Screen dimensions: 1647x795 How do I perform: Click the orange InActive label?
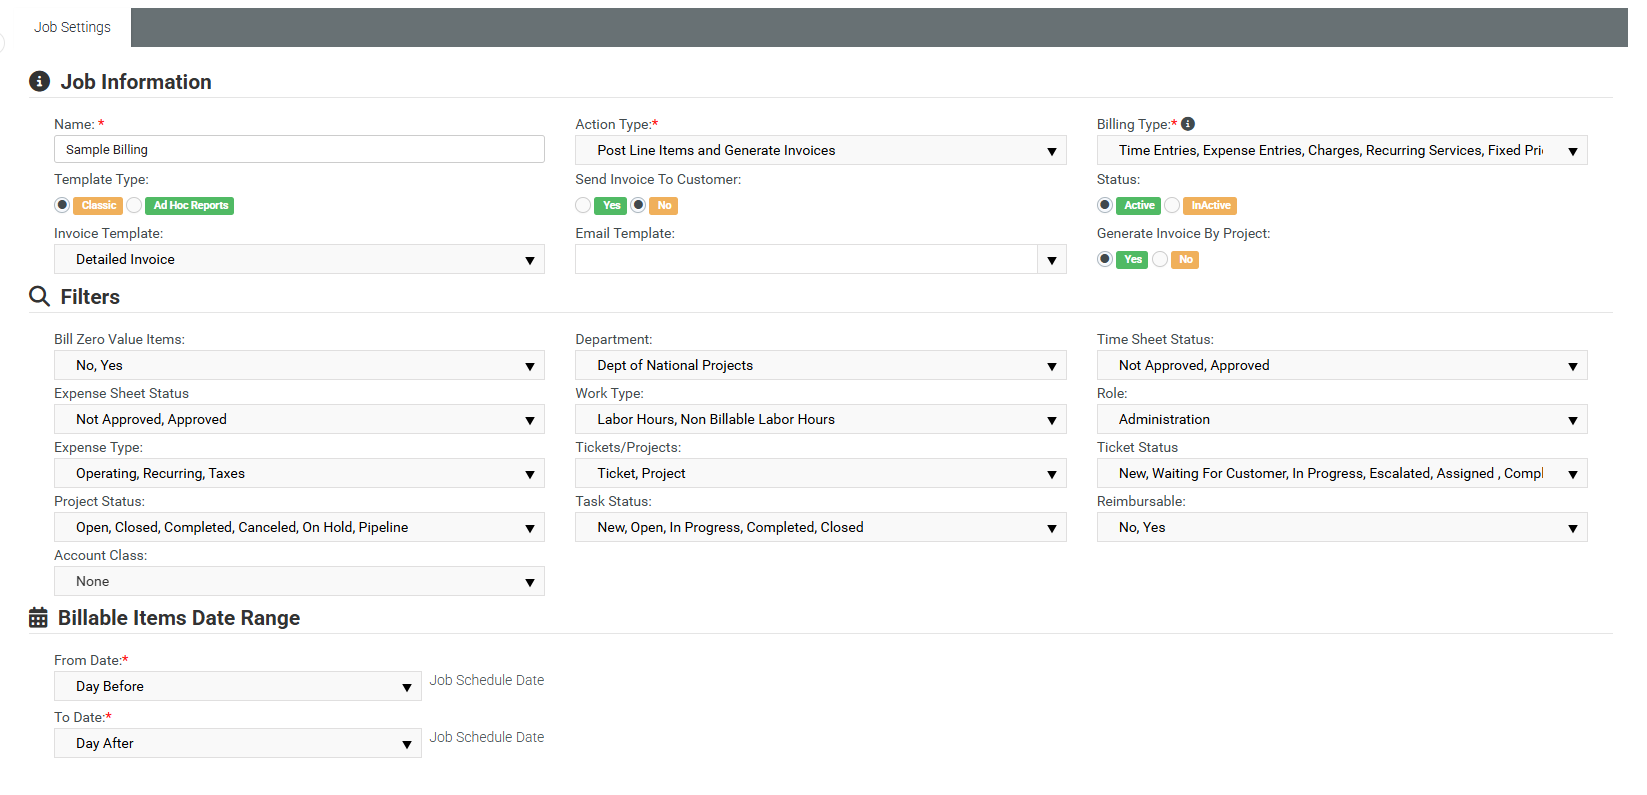point(1210,205)
